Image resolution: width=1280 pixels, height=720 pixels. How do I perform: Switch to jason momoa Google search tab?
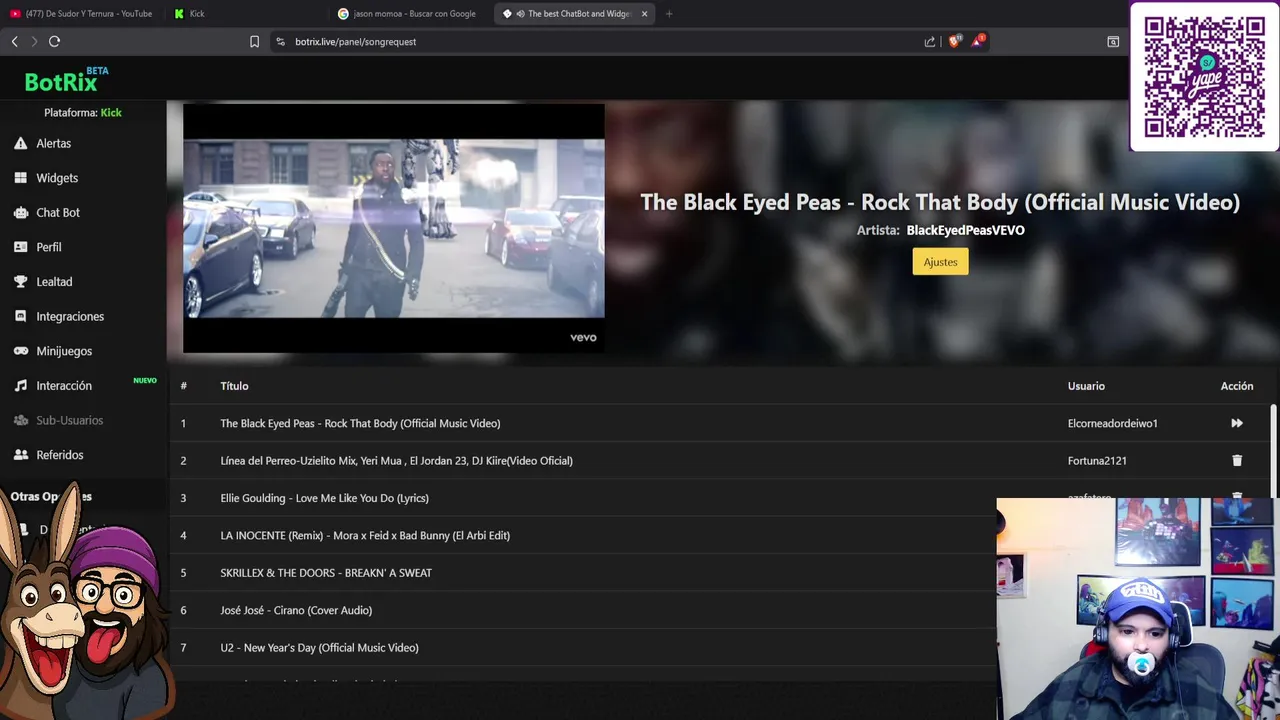coord(409,14)
